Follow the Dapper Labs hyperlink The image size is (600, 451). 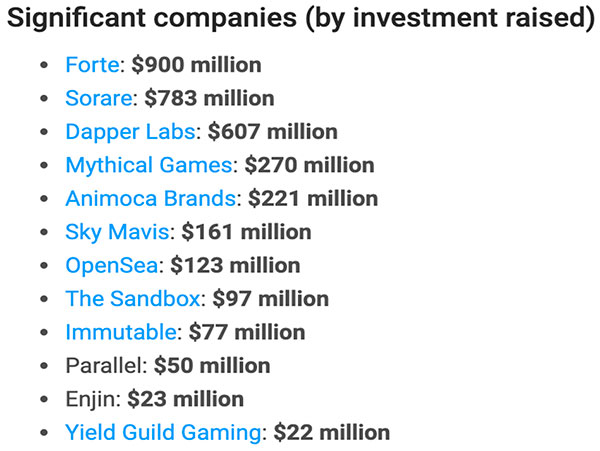click(x=130, y=132)
